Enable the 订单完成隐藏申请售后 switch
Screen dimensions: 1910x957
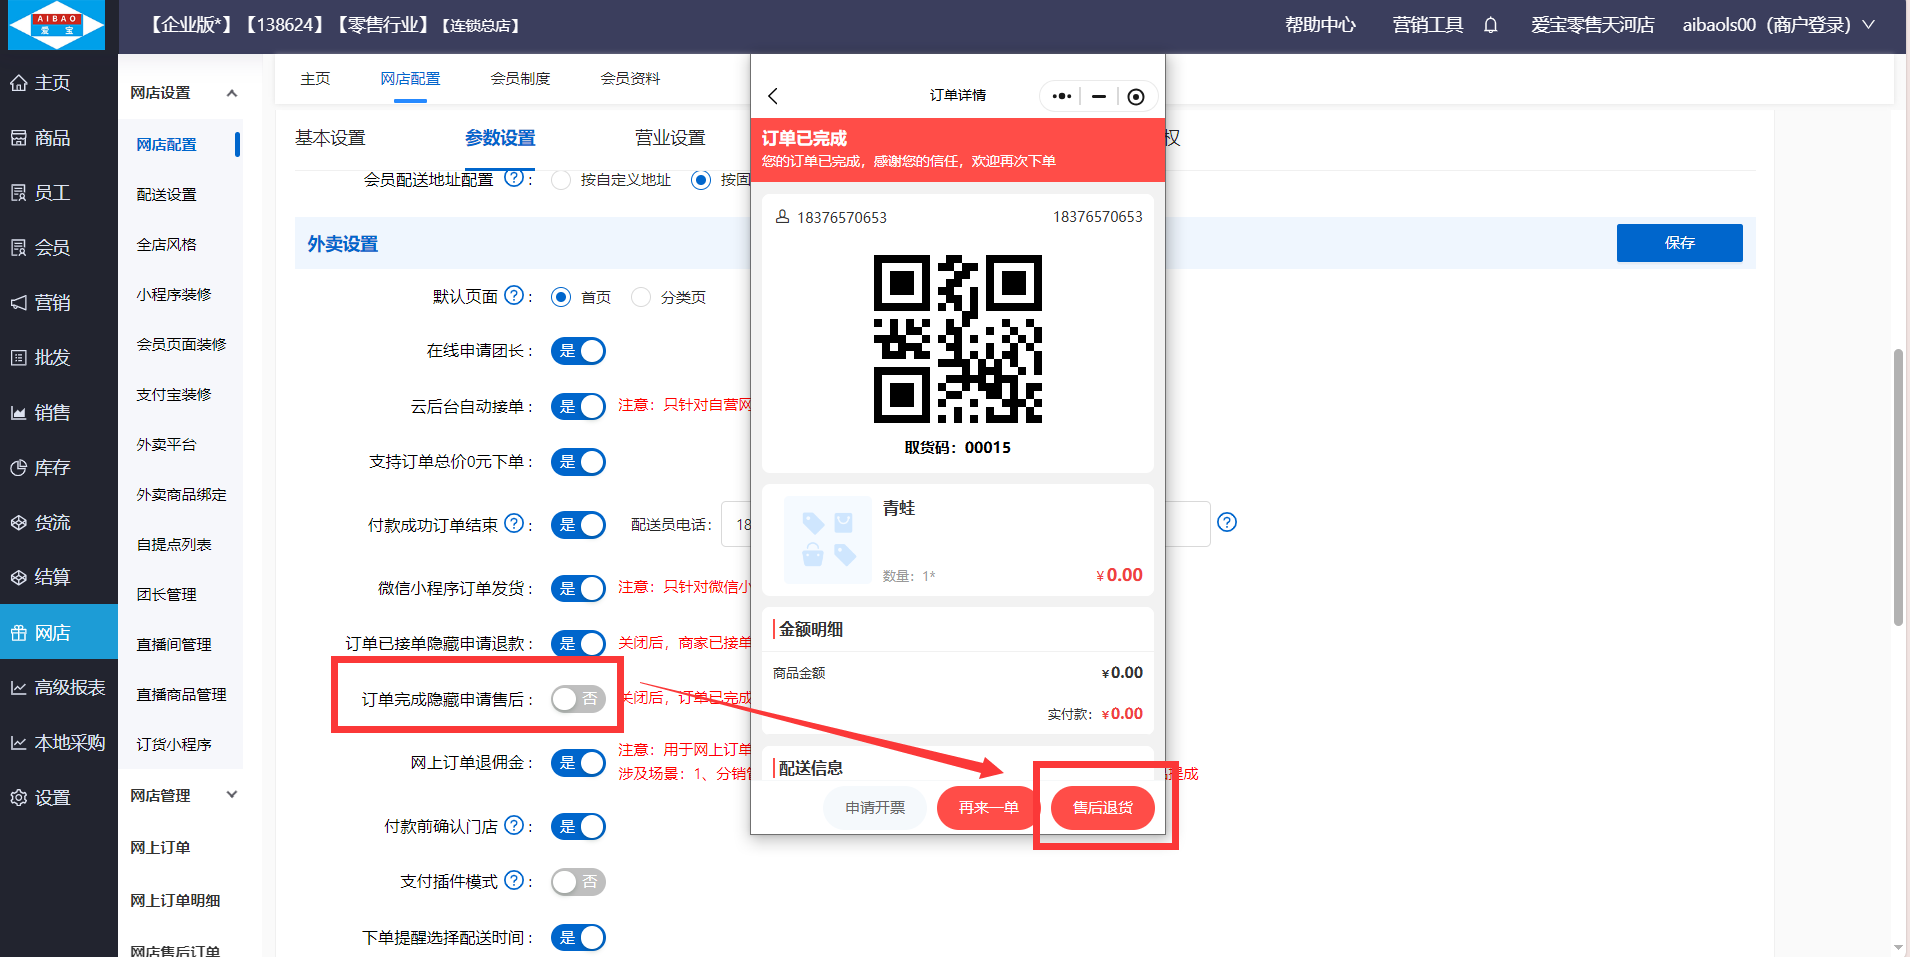click(x=578, y=699)
